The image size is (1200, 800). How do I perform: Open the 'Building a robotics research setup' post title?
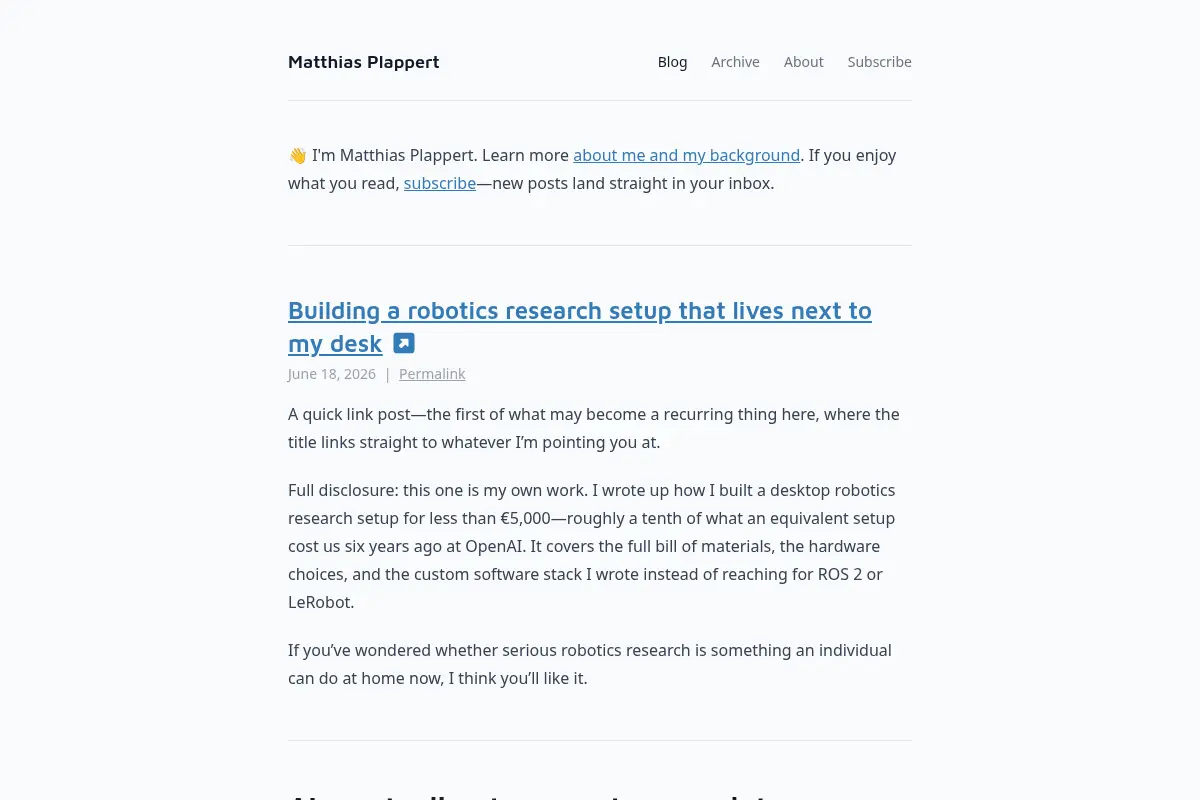point(580,327)
